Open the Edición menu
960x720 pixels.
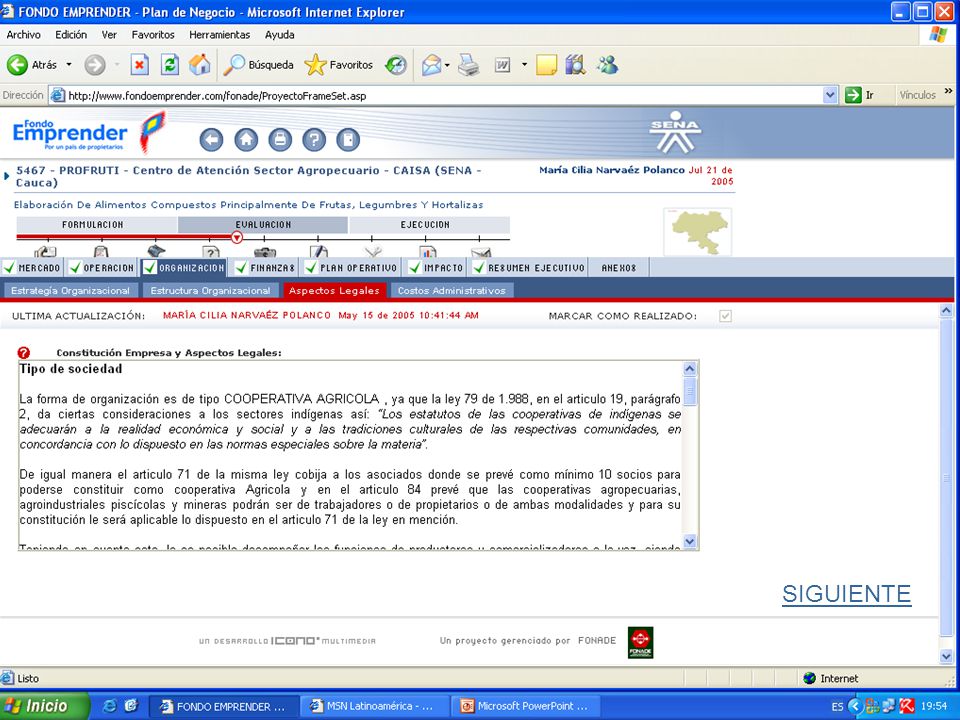[71, 35]
